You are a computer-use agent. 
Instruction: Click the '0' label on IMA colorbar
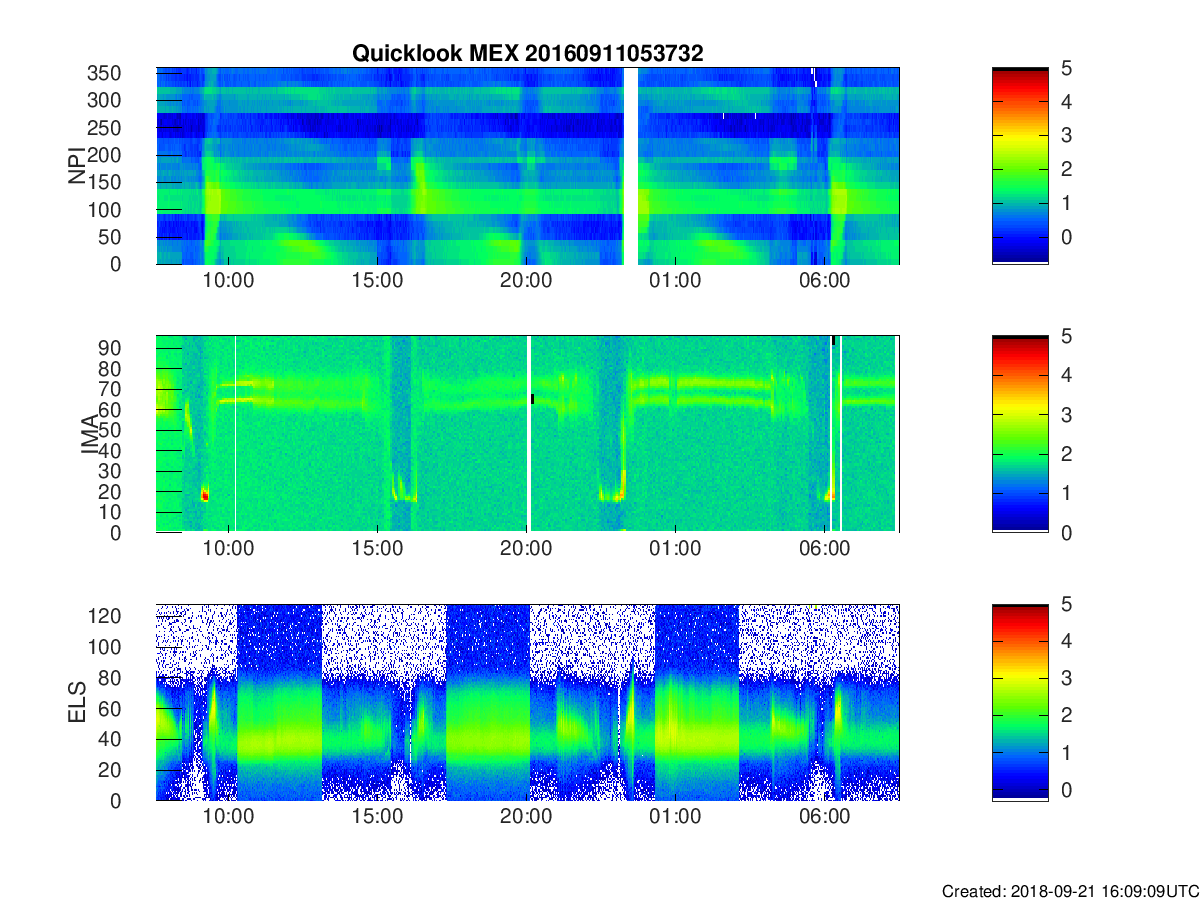point(1066,532)
